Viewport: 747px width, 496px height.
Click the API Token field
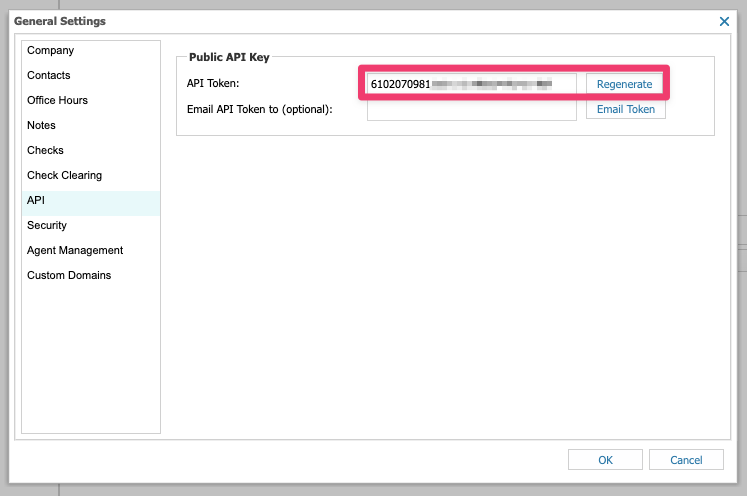(x=471, y=84)
